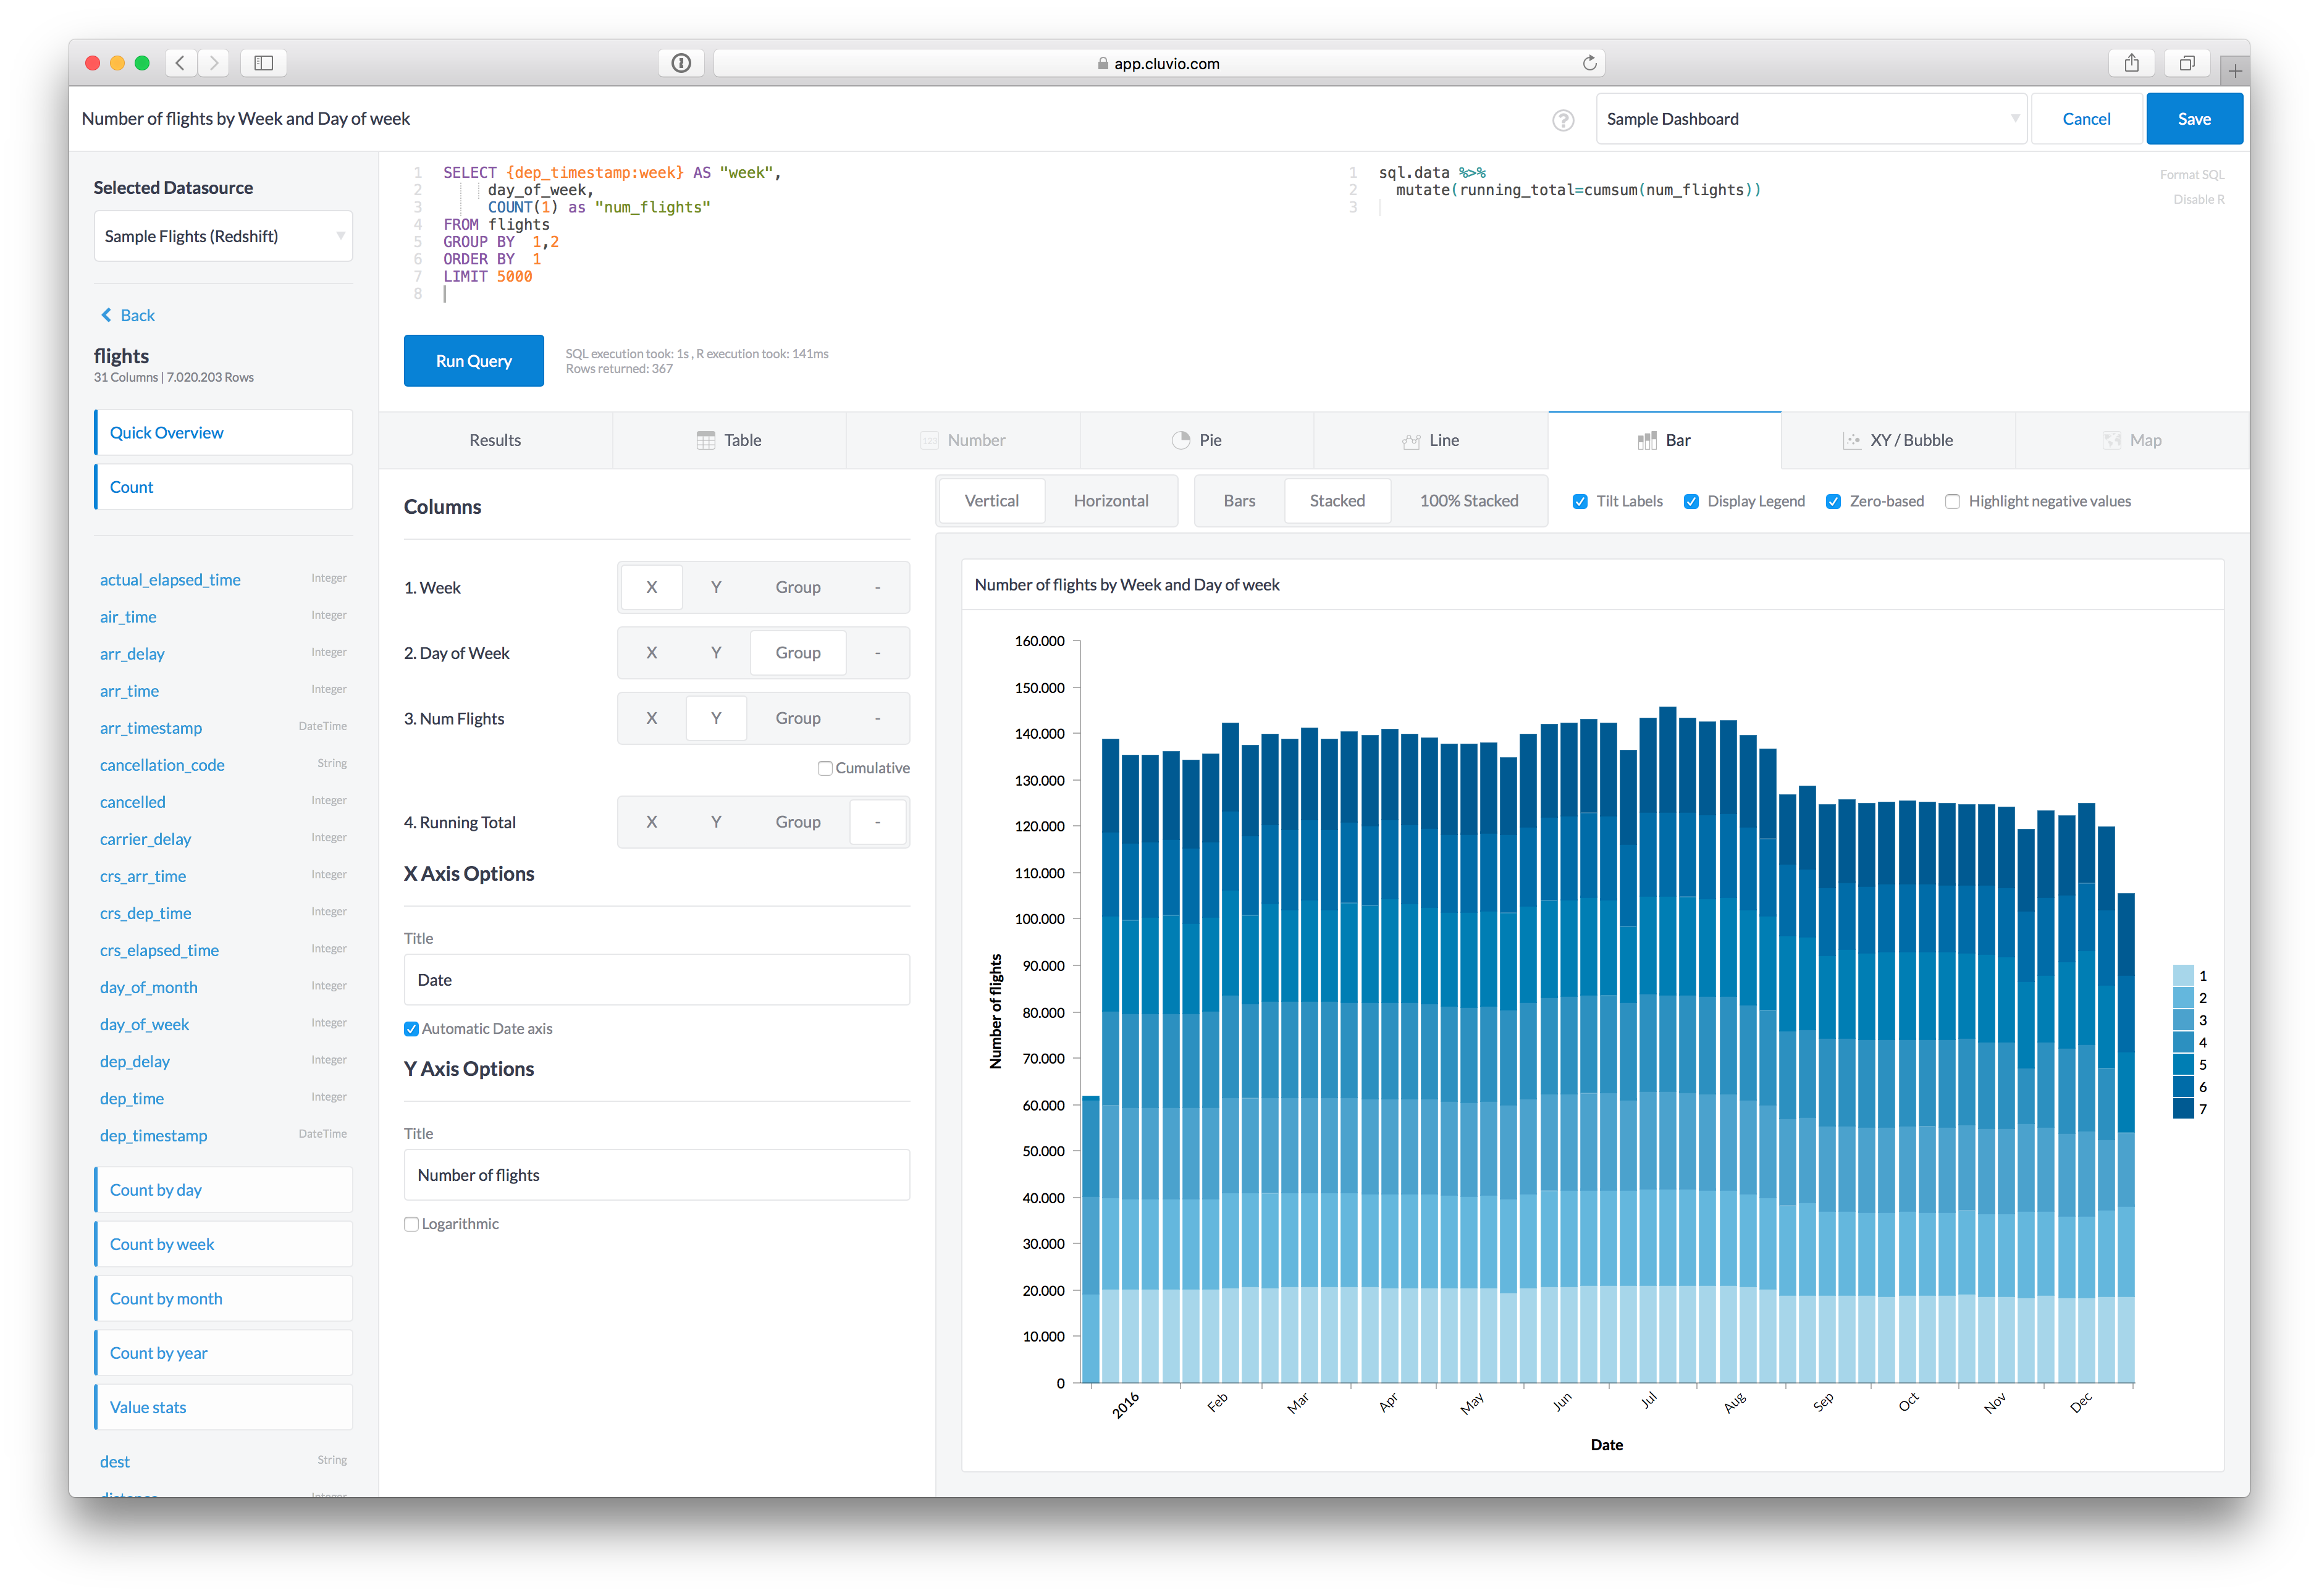Enable Logarithmic Y axis checkbox

[411, 1224]
